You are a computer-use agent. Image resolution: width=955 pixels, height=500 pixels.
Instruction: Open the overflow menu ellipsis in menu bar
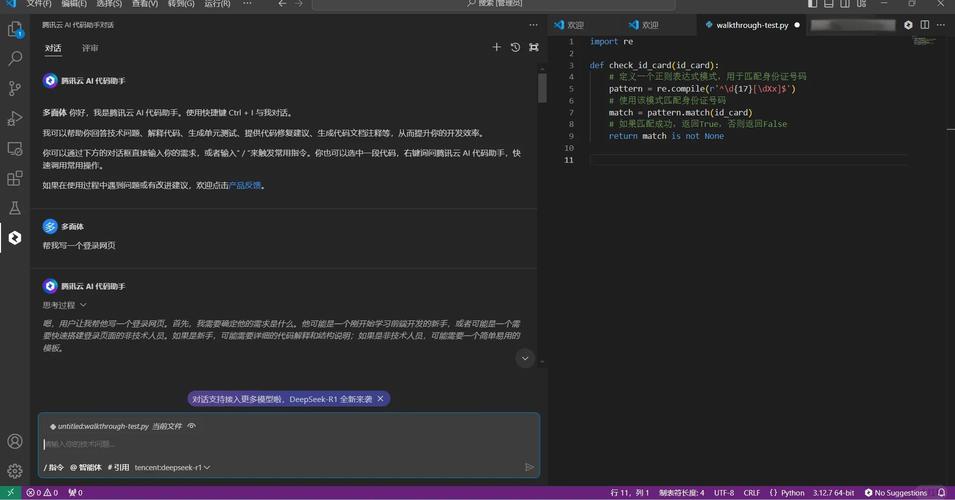tap(247, 4)
